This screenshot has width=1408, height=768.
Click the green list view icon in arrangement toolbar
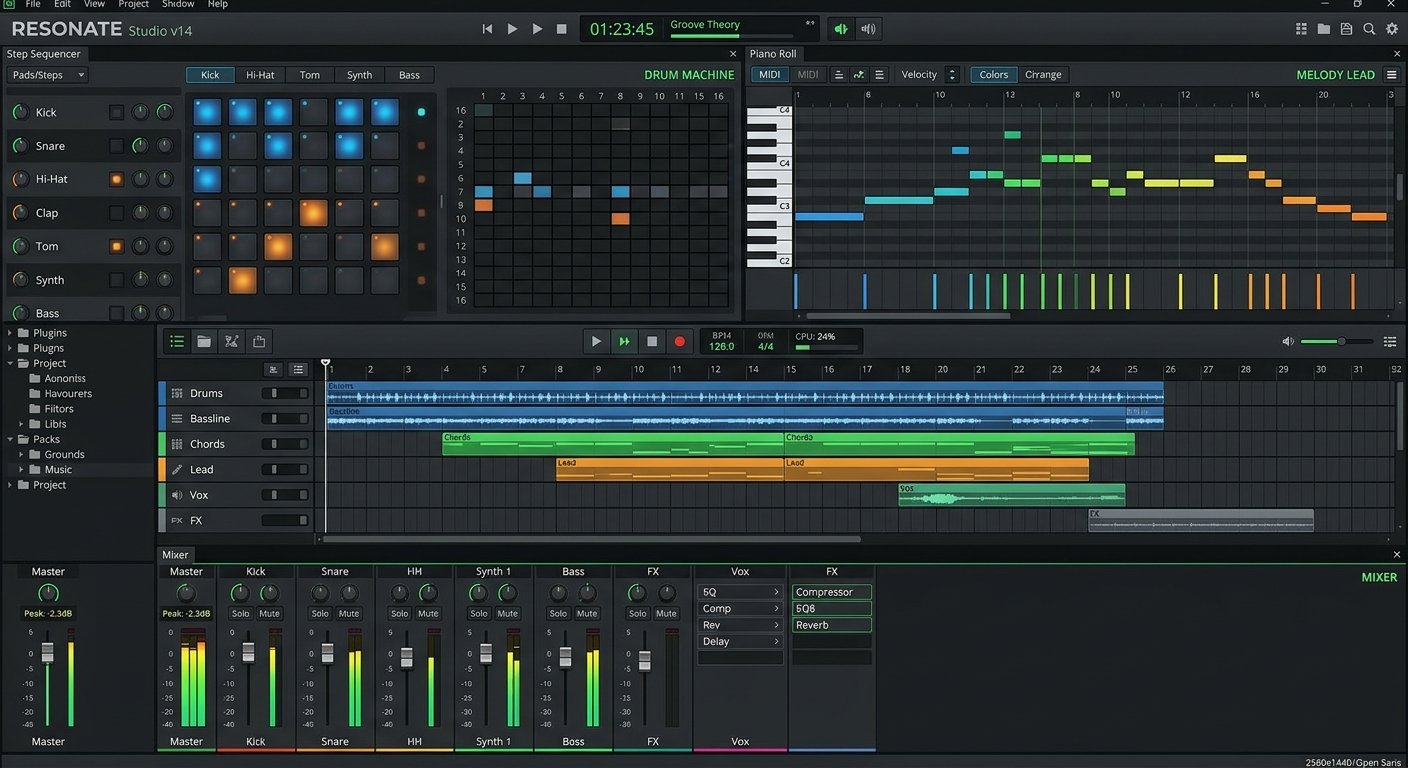click(x=177, y=342)
